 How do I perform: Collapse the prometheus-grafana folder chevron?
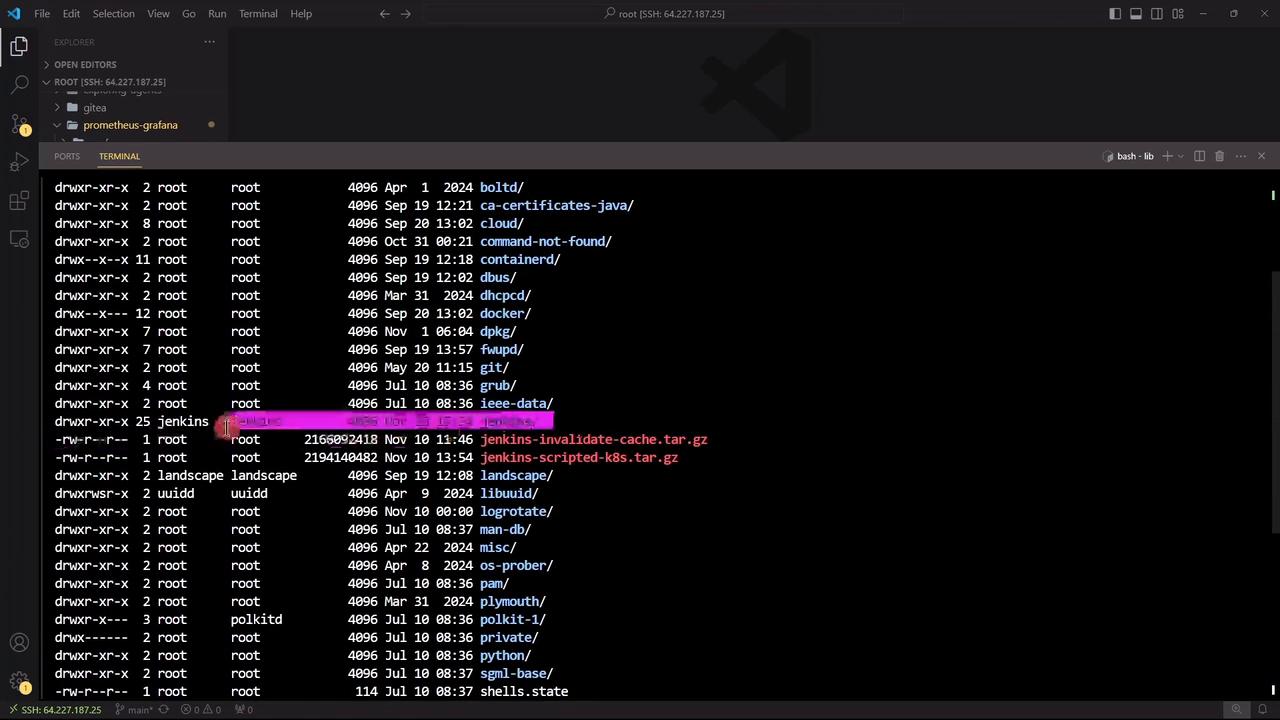point(58,125)
